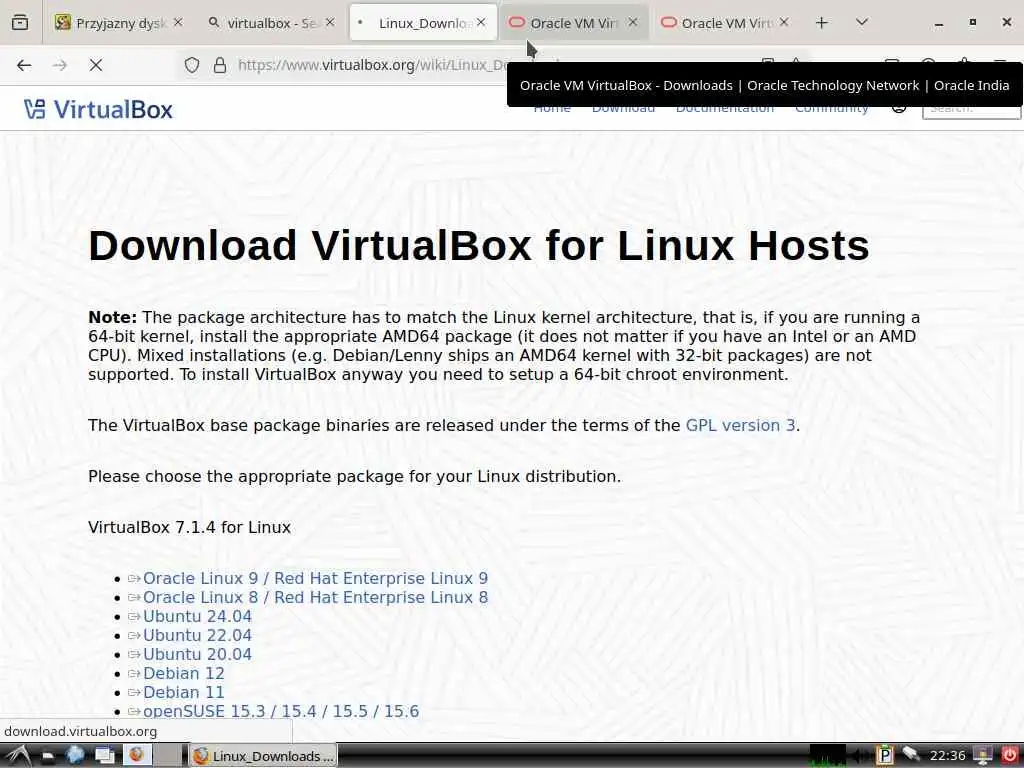
Task: Click the 22:36 clock in taskbar
Action: (x=948, y=756)
